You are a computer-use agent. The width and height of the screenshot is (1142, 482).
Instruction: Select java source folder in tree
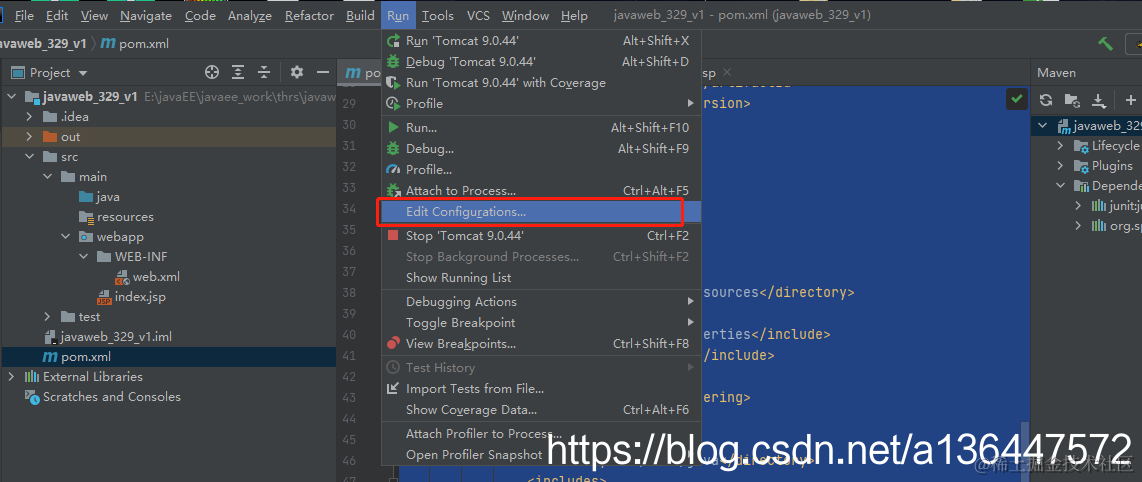click(x=108, y=197)
